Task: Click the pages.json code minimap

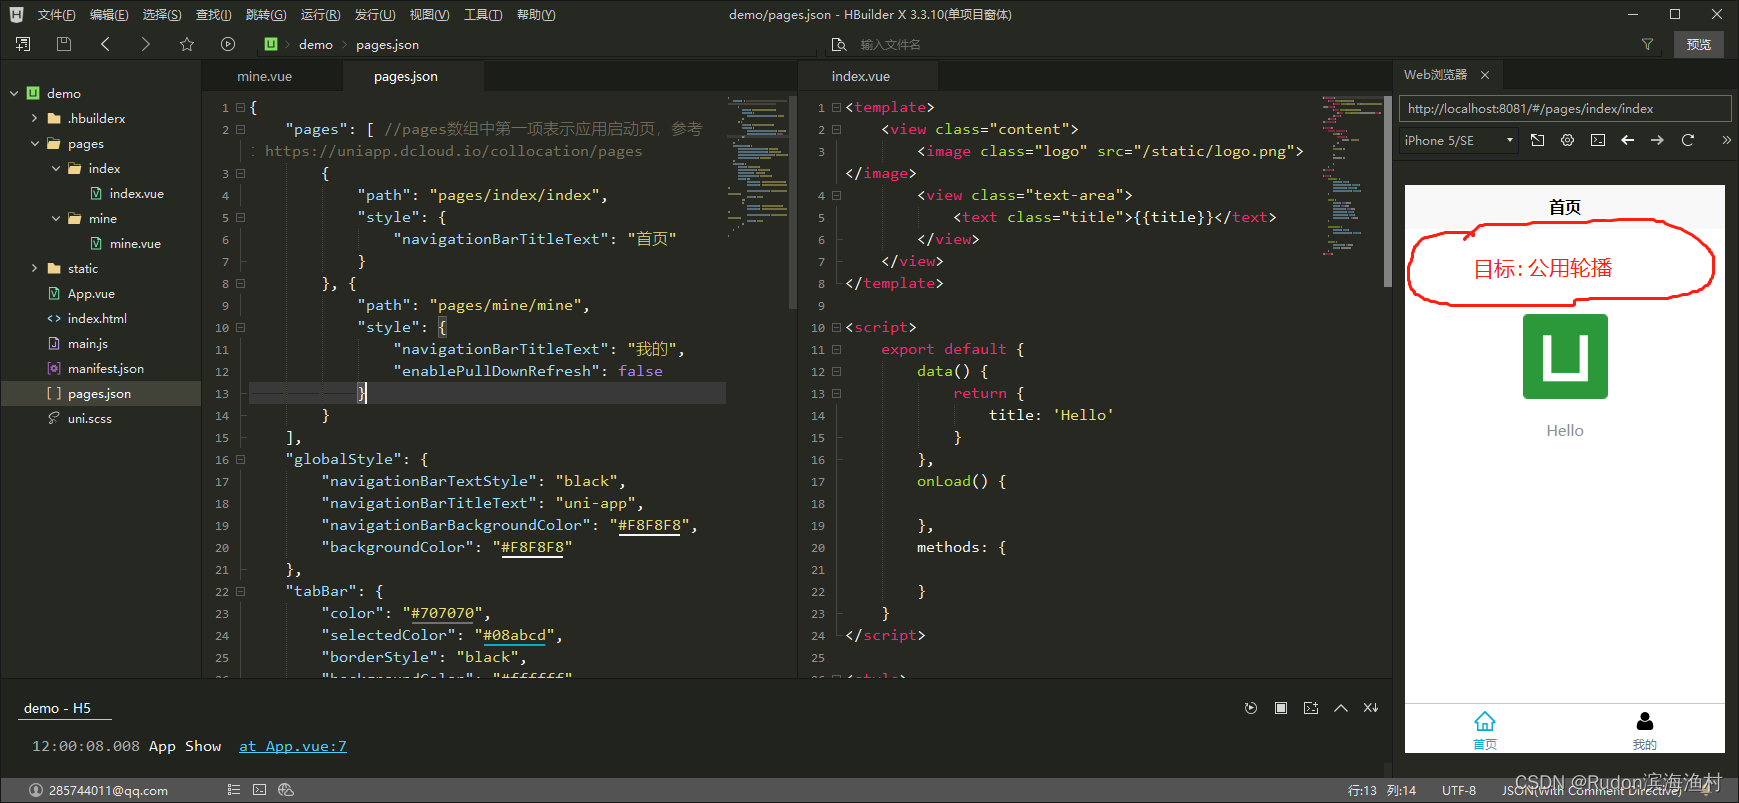Action: (758, 165)
